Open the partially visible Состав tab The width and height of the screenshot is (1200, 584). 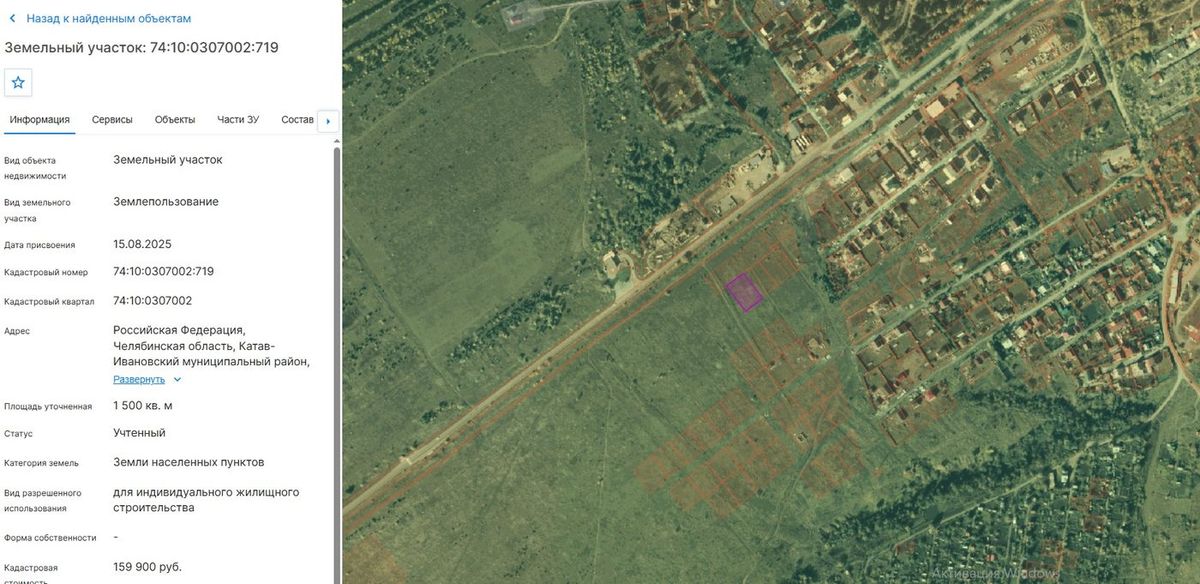coord(298,120)
